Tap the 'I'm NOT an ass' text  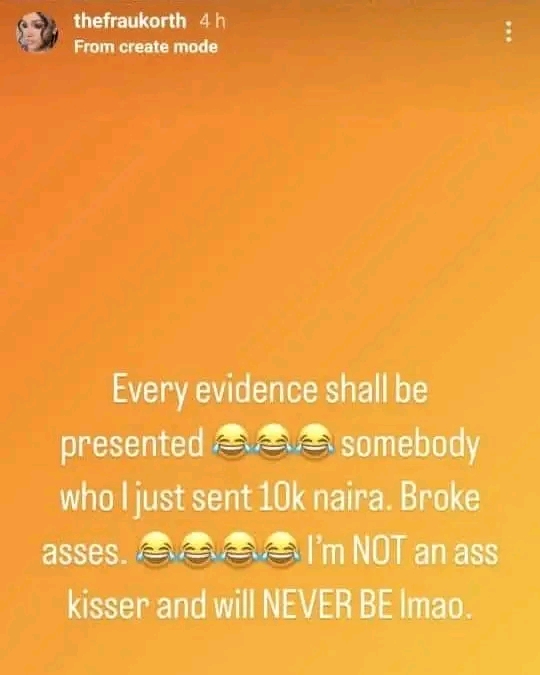402,551
